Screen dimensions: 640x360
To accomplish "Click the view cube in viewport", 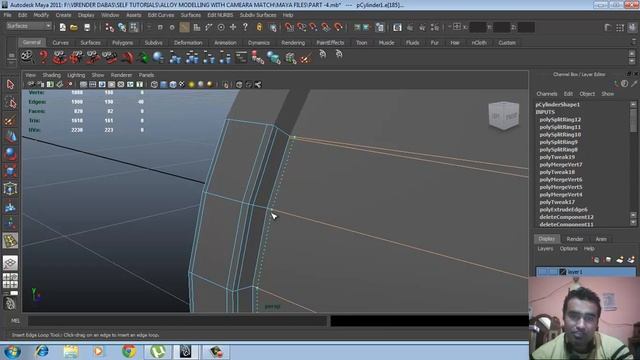I will click(504, 116).
